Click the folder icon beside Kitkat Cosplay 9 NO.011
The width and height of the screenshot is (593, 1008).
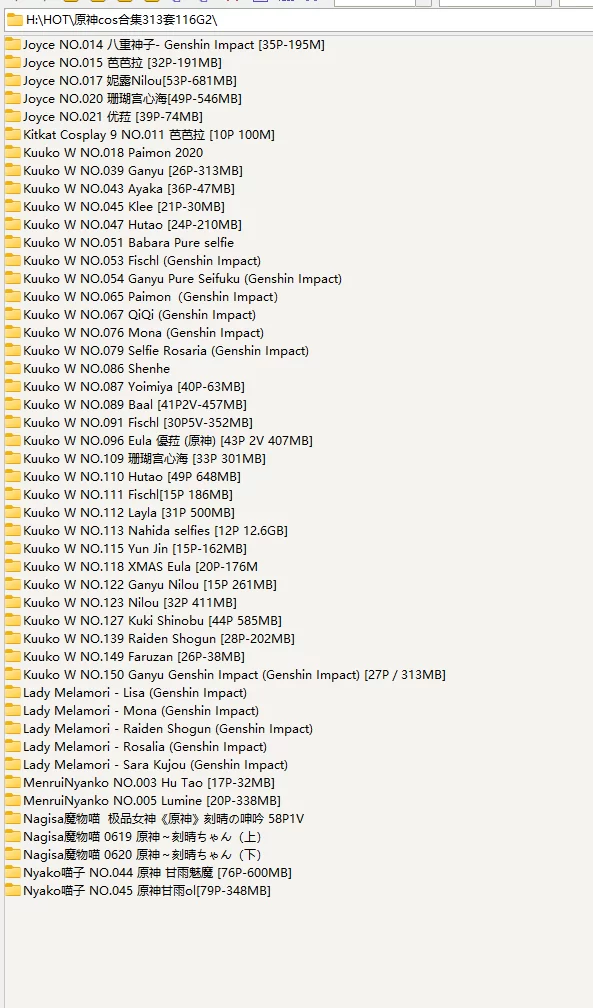(x=13, y=134)
